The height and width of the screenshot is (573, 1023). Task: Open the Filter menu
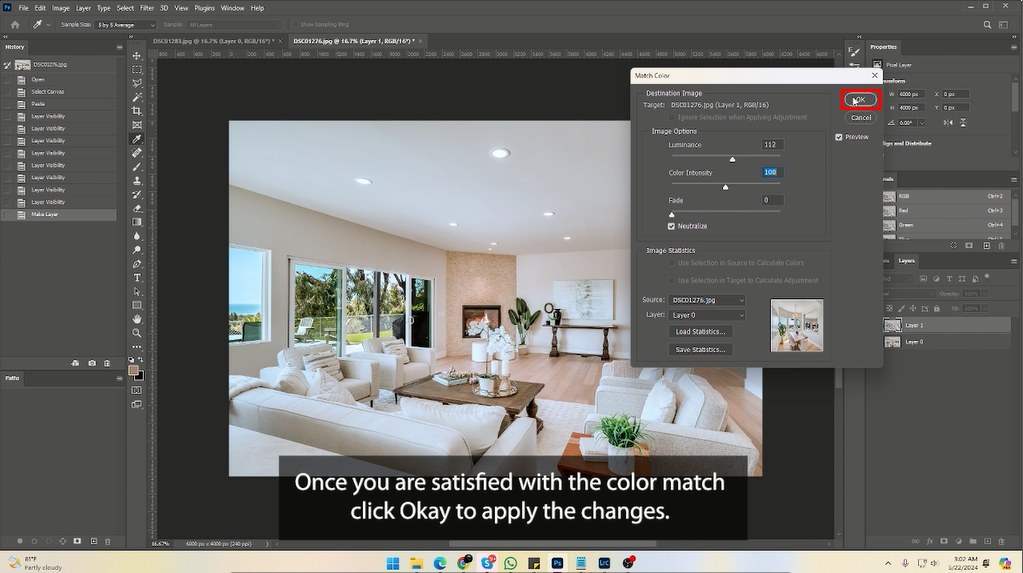[x=147, y=8]
